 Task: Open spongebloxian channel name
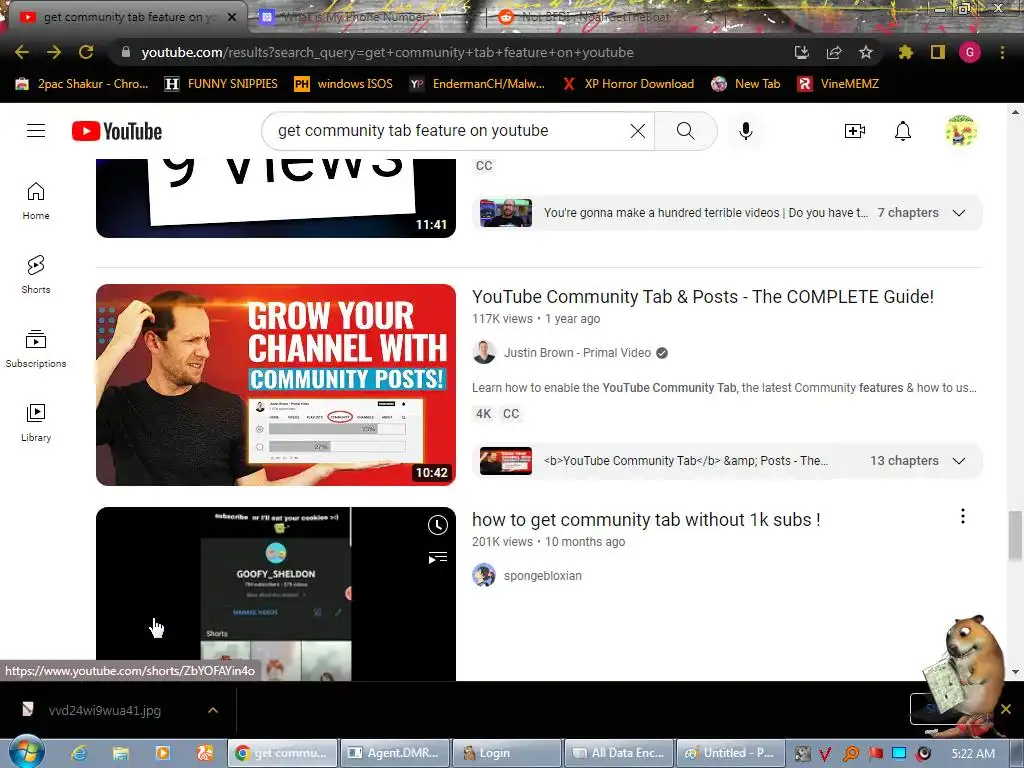coord(543,576)
